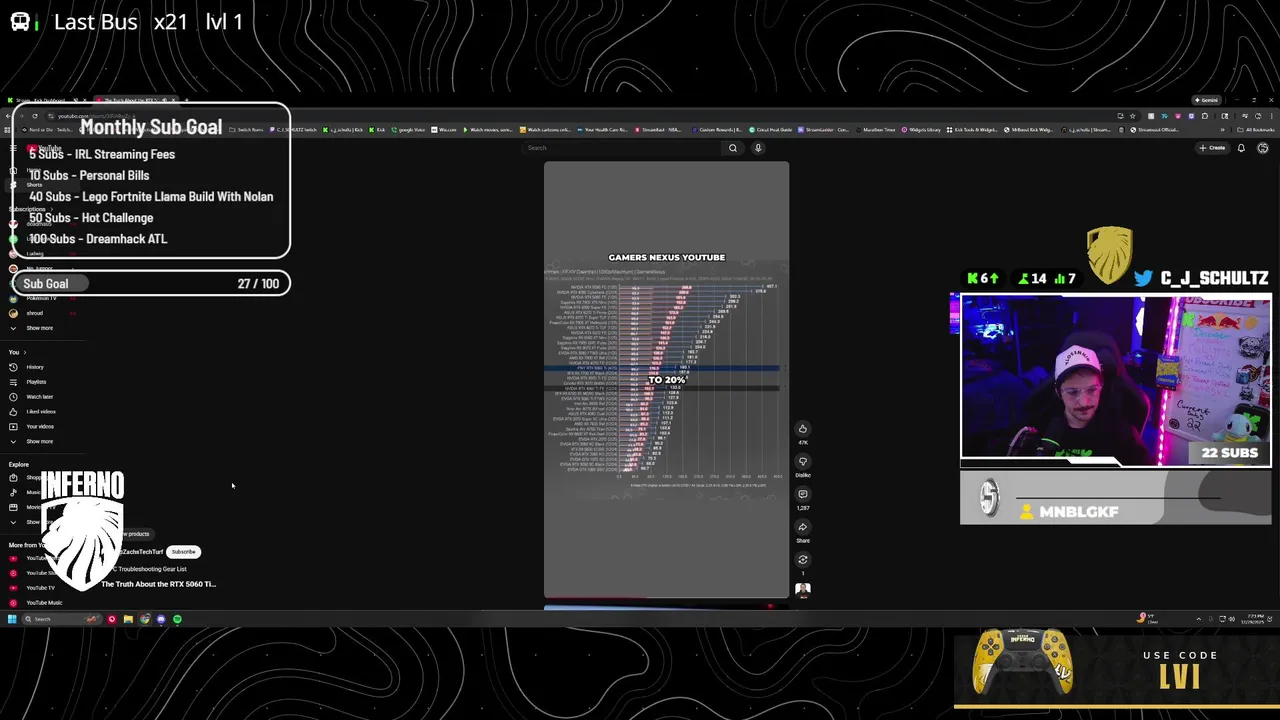Select the Truth About the RTX tab
1280x720 pixels.
pyautogui.click(x=135, y=101)
